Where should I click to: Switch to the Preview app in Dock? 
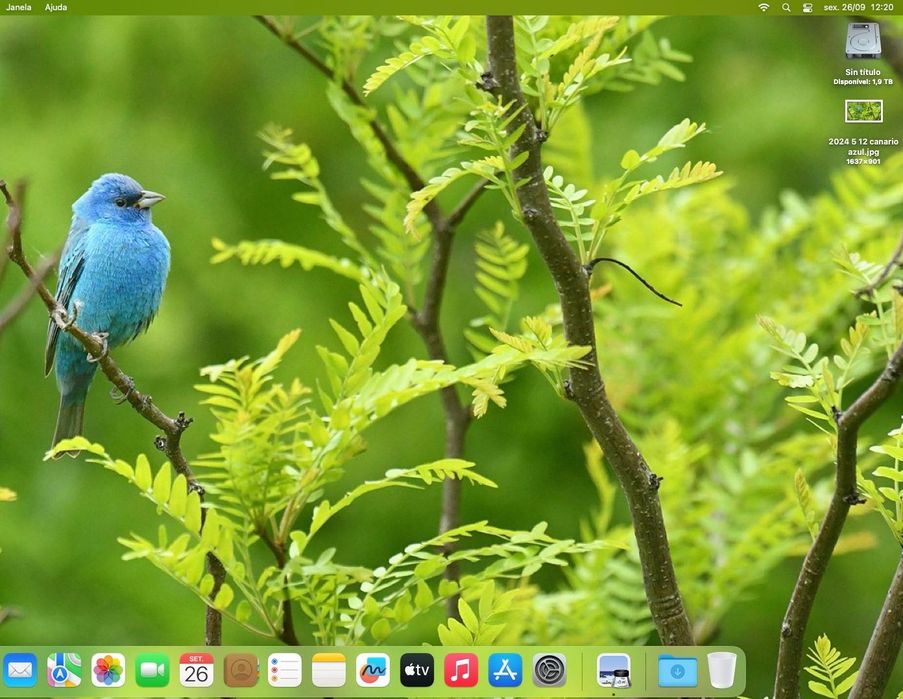point(613,670)
